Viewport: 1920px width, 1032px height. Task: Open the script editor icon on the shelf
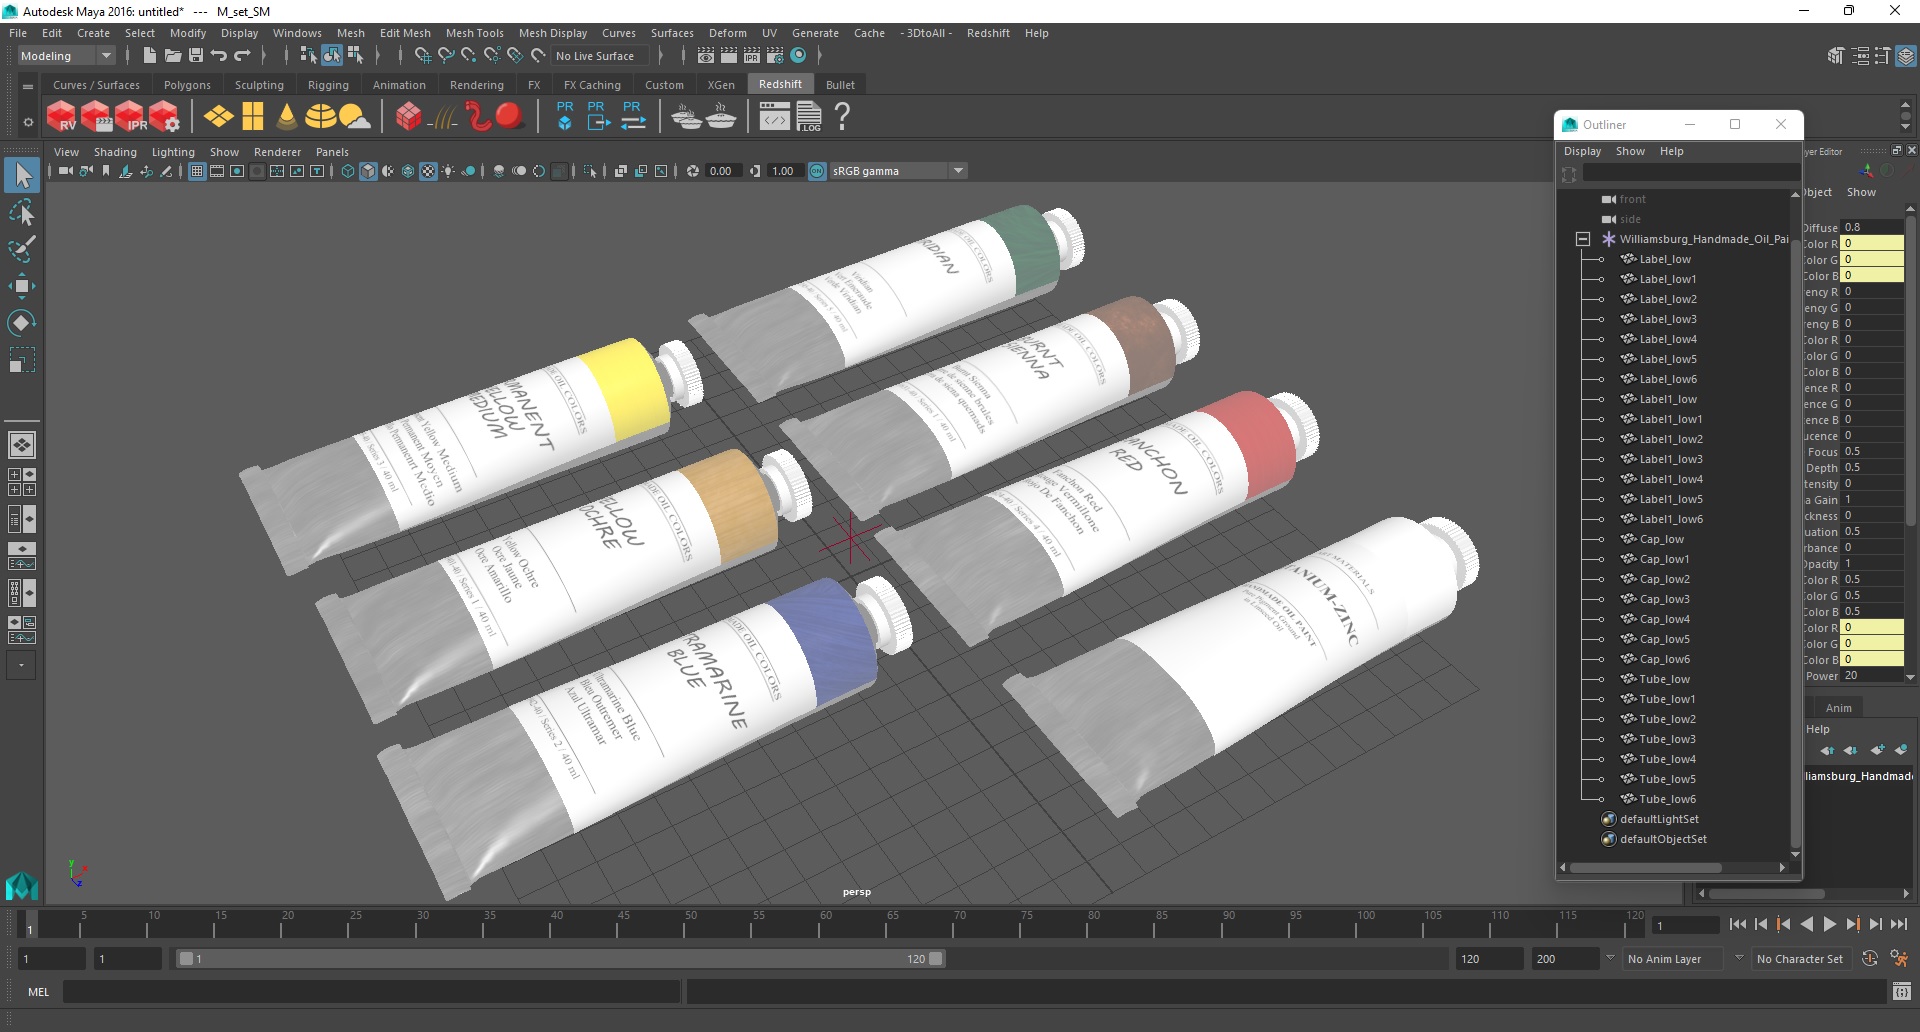[774, 117]
